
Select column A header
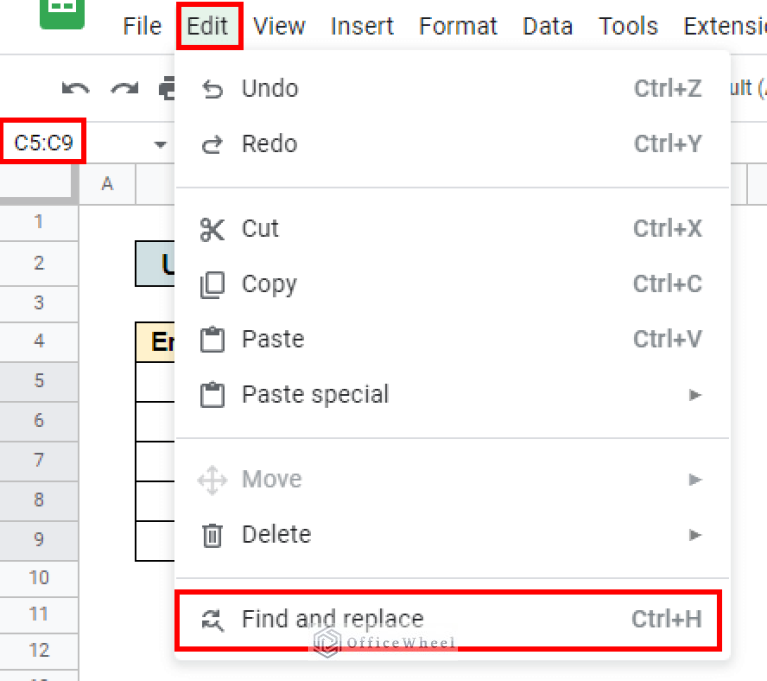click(x=107, y=184)
